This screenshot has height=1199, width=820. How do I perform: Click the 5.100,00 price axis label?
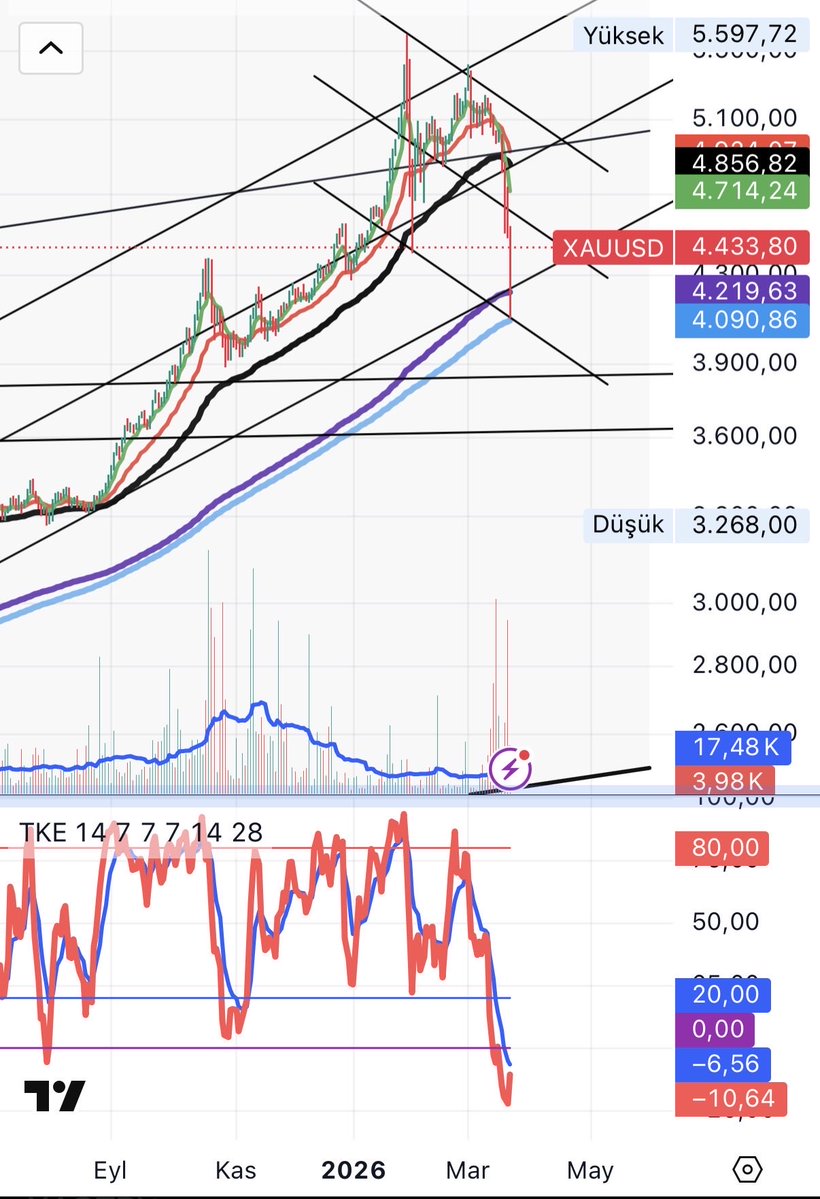tap(744, 118)
